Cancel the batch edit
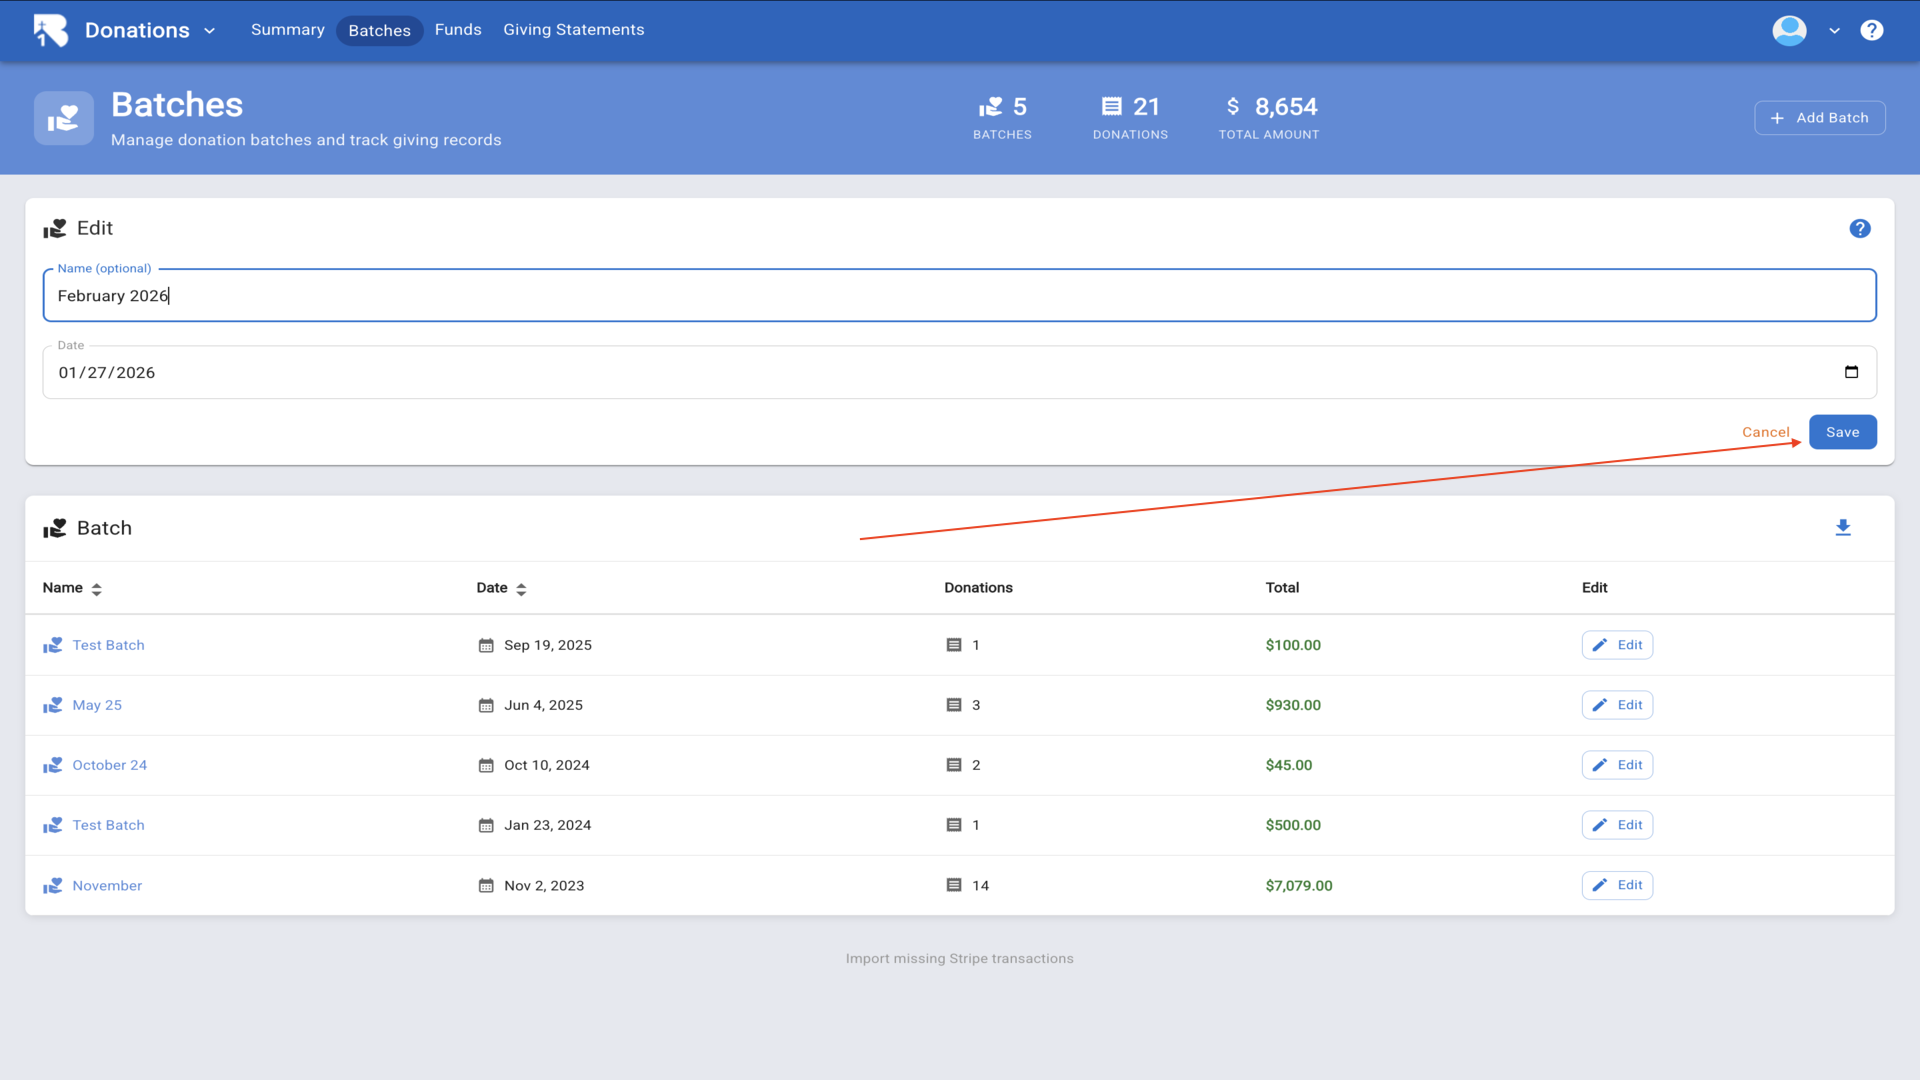The height and width of the screenshot is (1080, 1920). coord(1765,432)
